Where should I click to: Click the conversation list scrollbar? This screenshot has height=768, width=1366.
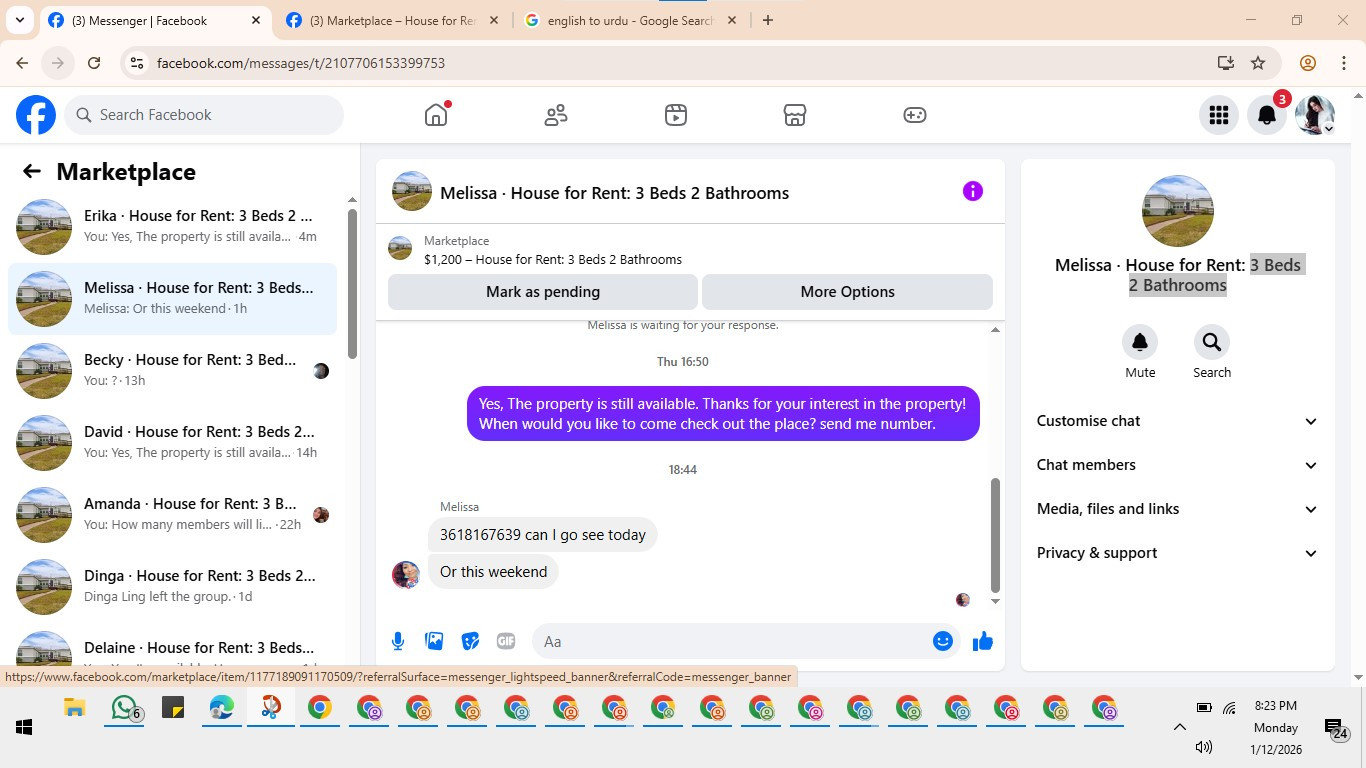(352, 284)
